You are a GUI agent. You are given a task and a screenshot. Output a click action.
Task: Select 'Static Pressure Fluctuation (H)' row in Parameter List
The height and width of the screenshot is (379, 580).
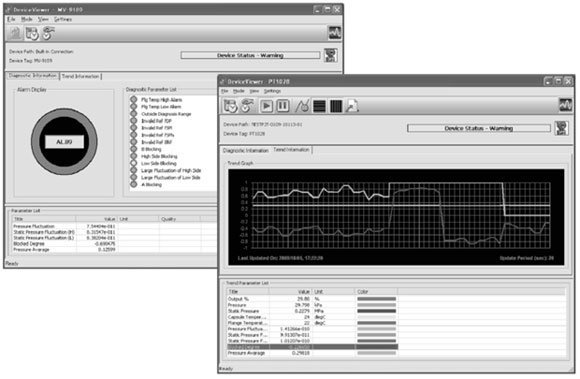click(x=114, y=232)
